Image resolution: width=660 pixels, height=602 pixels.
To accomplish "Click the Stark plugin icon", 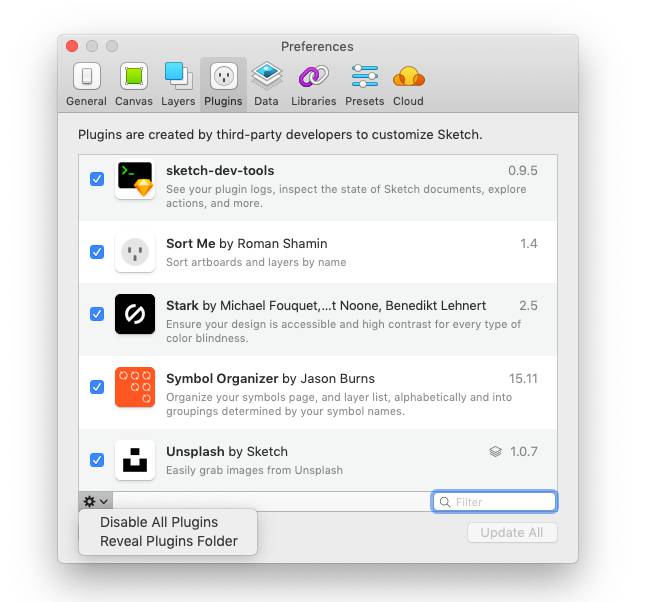I will coord(135,314).
